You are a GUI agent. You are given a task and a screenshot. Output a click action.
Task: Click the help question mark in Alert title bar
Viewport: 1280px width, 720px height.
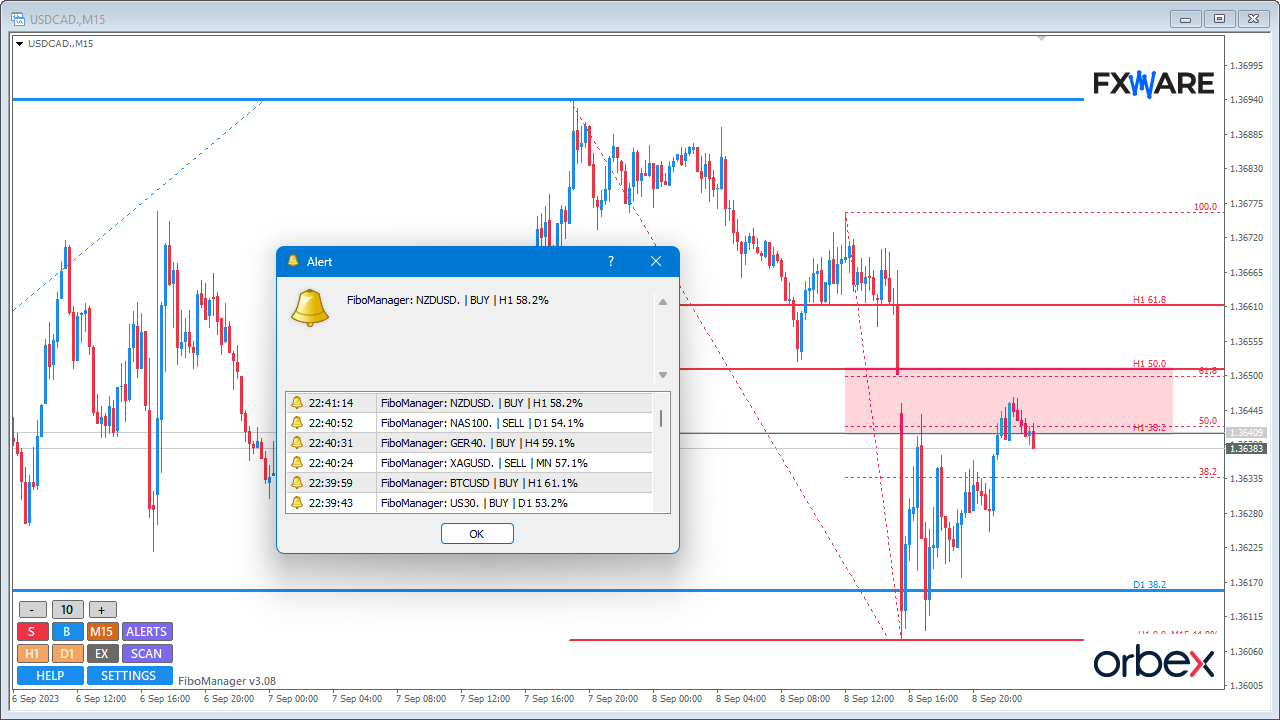pos(611,261)
